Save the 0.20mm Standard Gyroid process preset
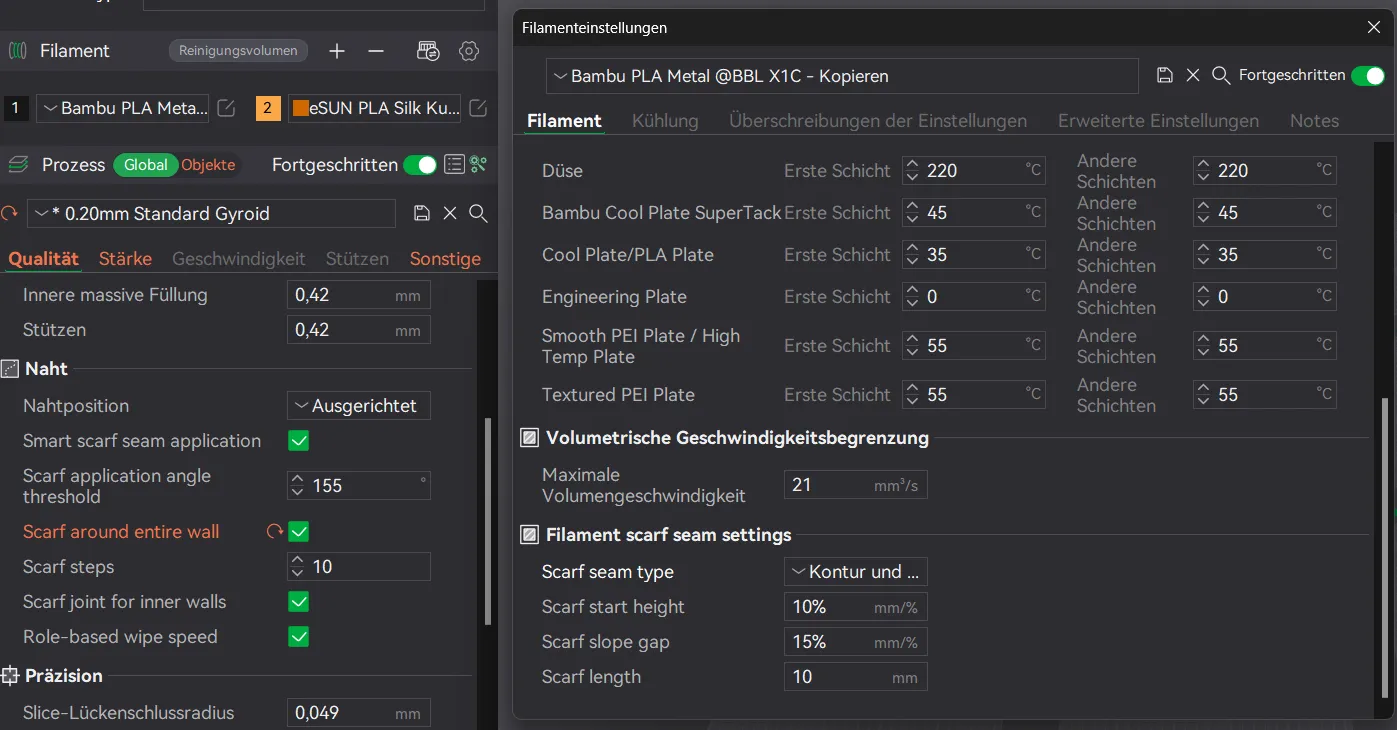This screenshot has width=1397, height=730. (422, 213)
